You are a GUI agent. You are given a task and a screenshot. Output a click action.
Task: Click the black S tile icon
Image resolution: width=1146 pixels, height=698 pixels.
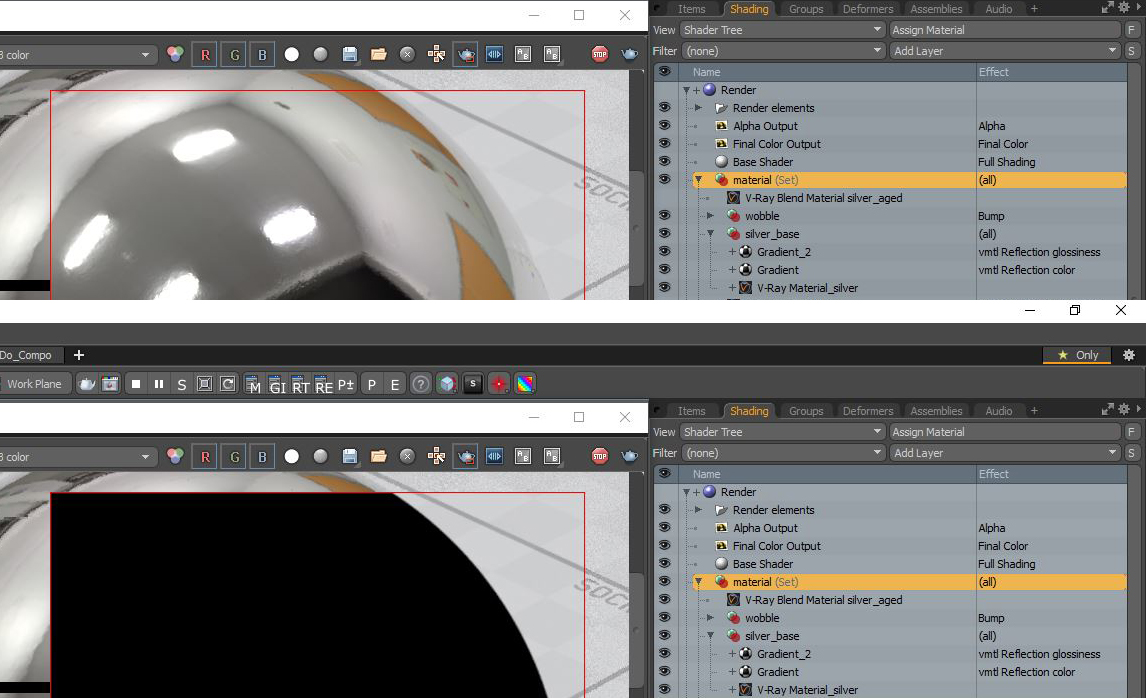click(473, 384)
